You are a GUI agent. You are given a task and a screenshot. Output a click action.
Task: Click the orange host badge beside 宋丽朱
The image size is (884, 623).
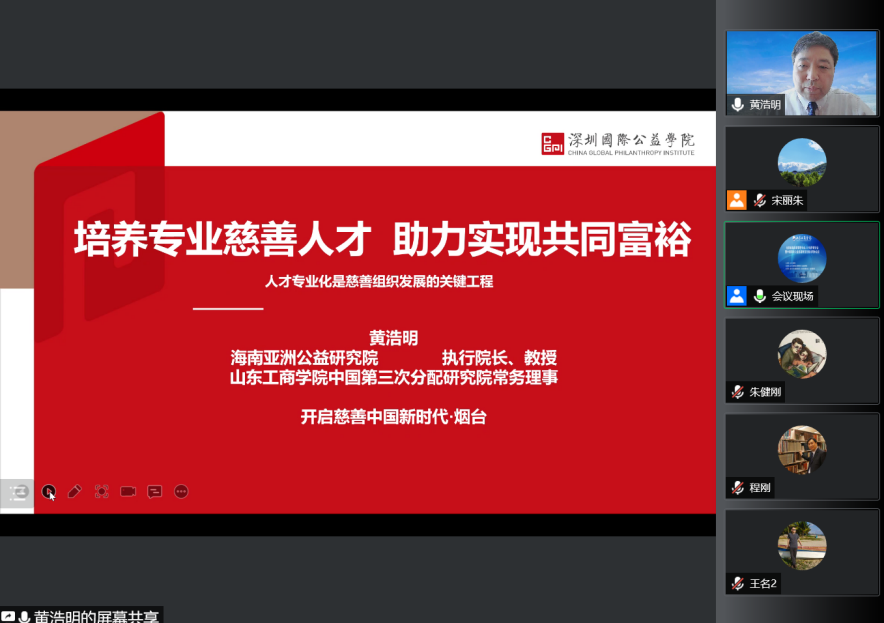pyautogui.click(x=737, y=200)
